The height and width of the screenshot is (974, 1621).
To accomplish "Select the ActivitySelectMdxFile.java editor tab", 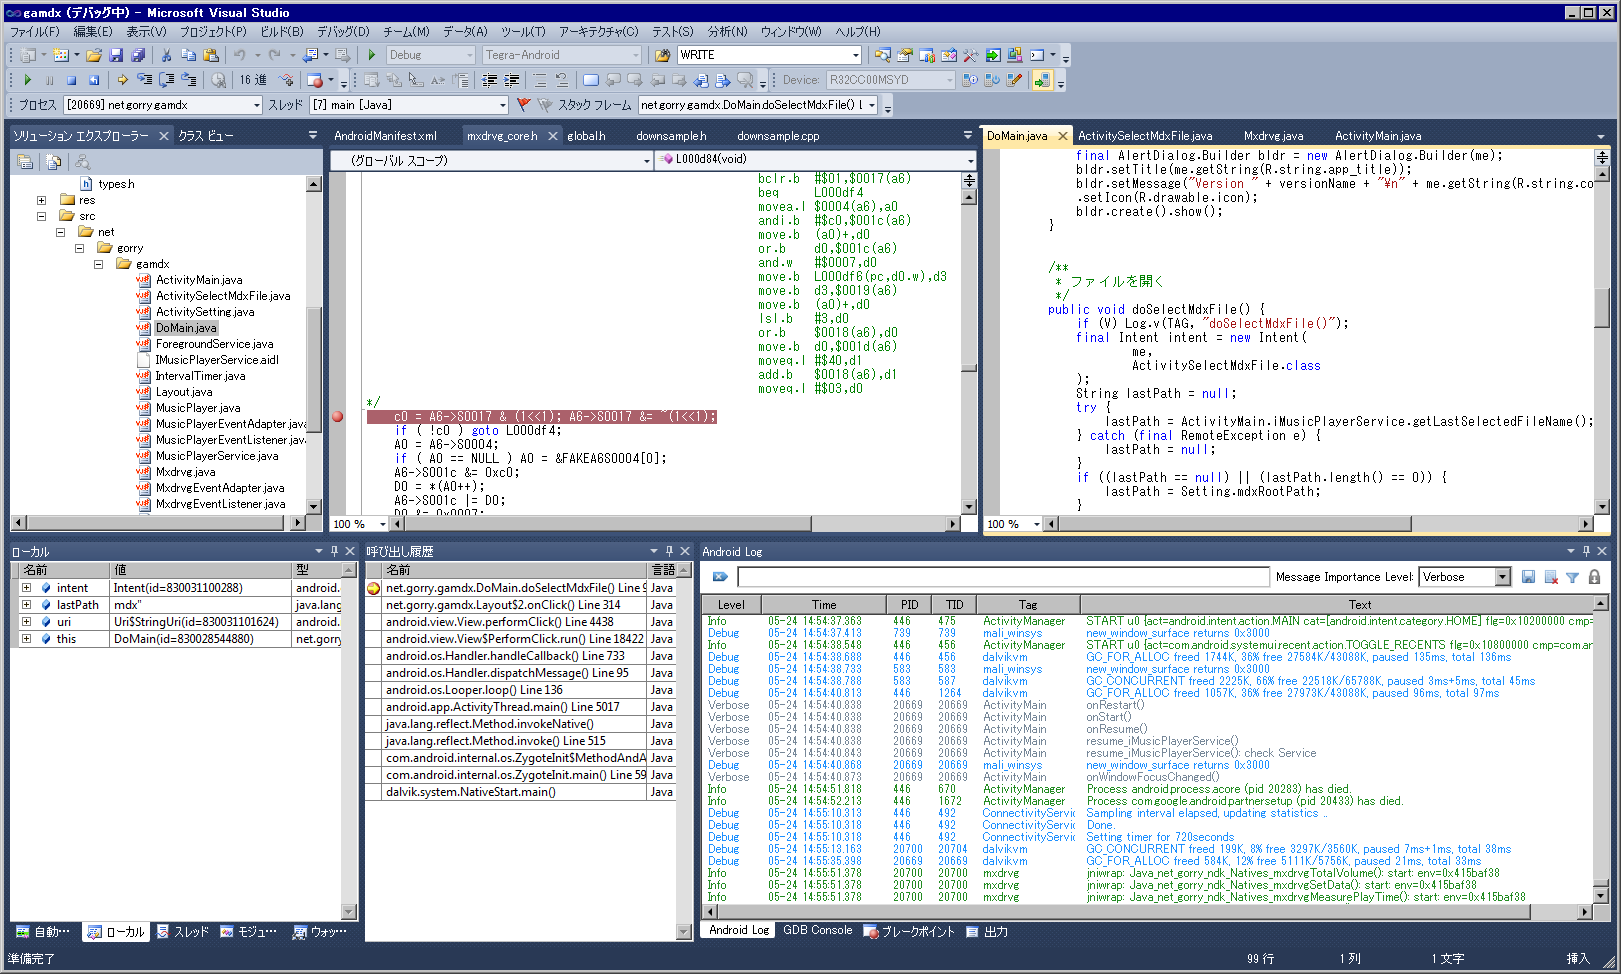I will (1144, 136).
